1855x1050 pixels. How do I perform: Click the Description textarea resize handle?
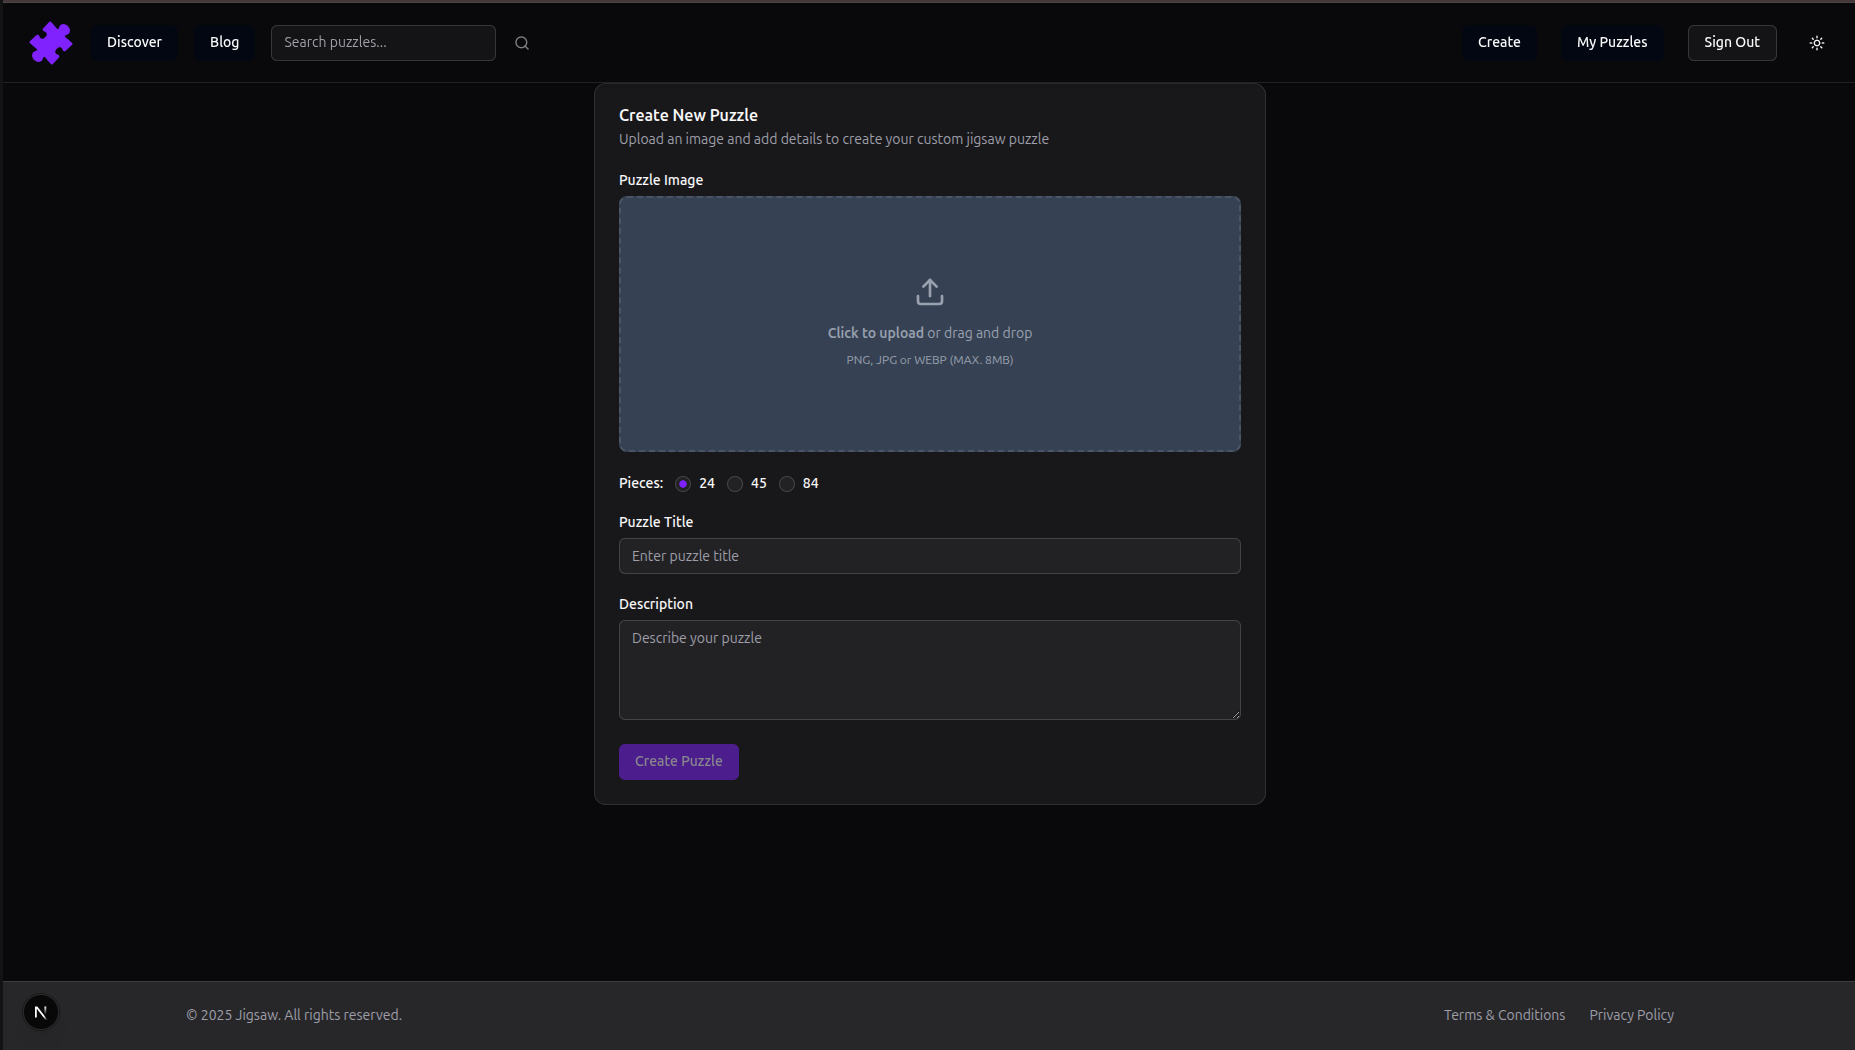[1235, 714]
